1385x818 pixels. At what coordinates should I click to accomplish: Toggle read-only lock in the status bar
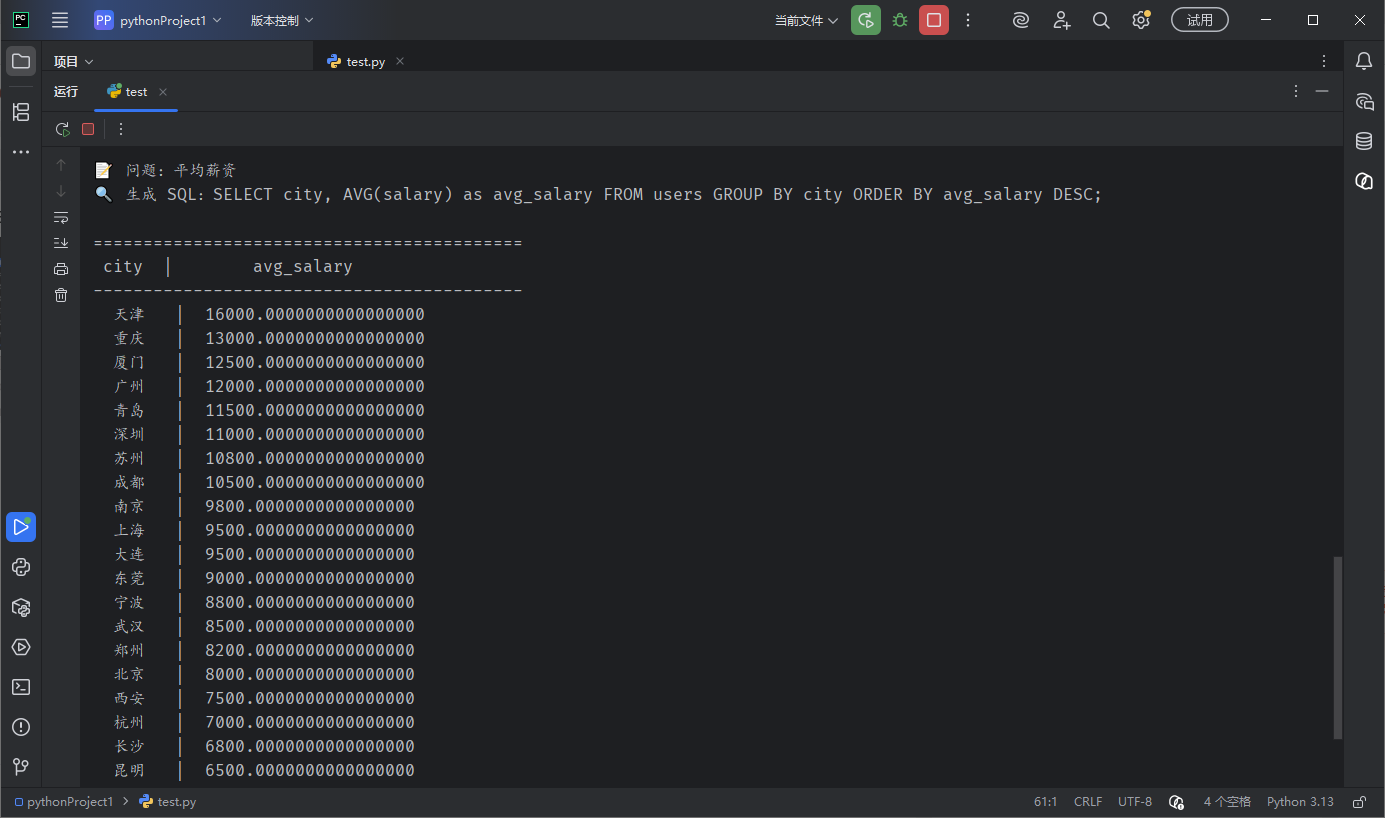coord(1359,802)
